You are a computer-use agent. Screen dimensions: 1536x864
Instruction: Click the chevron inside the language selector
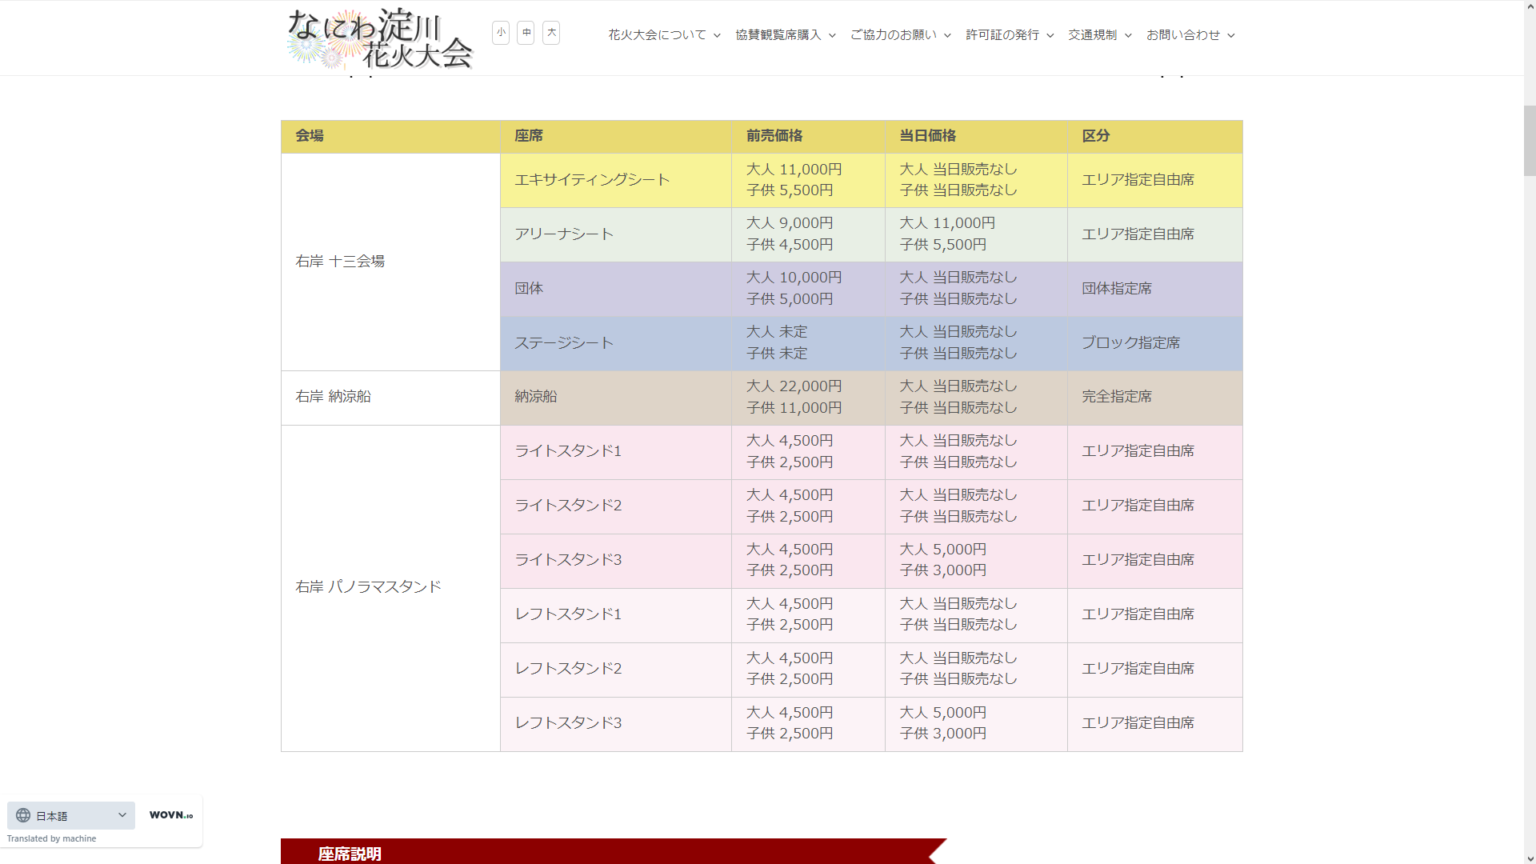(x=124, y=815)
